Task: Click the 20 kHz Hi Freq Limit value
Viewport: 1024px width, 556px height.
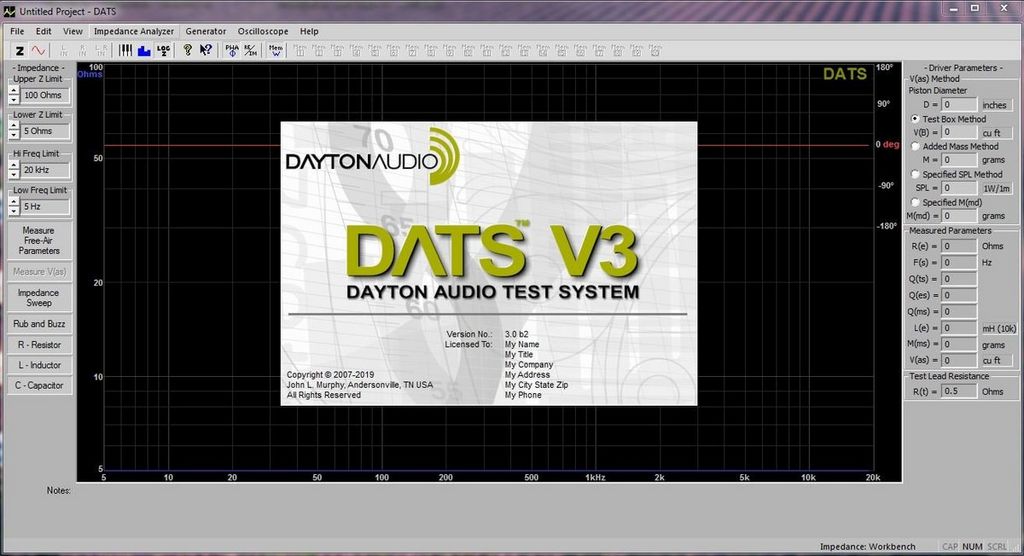Action: pyautogui.click(x=44, y=170)
